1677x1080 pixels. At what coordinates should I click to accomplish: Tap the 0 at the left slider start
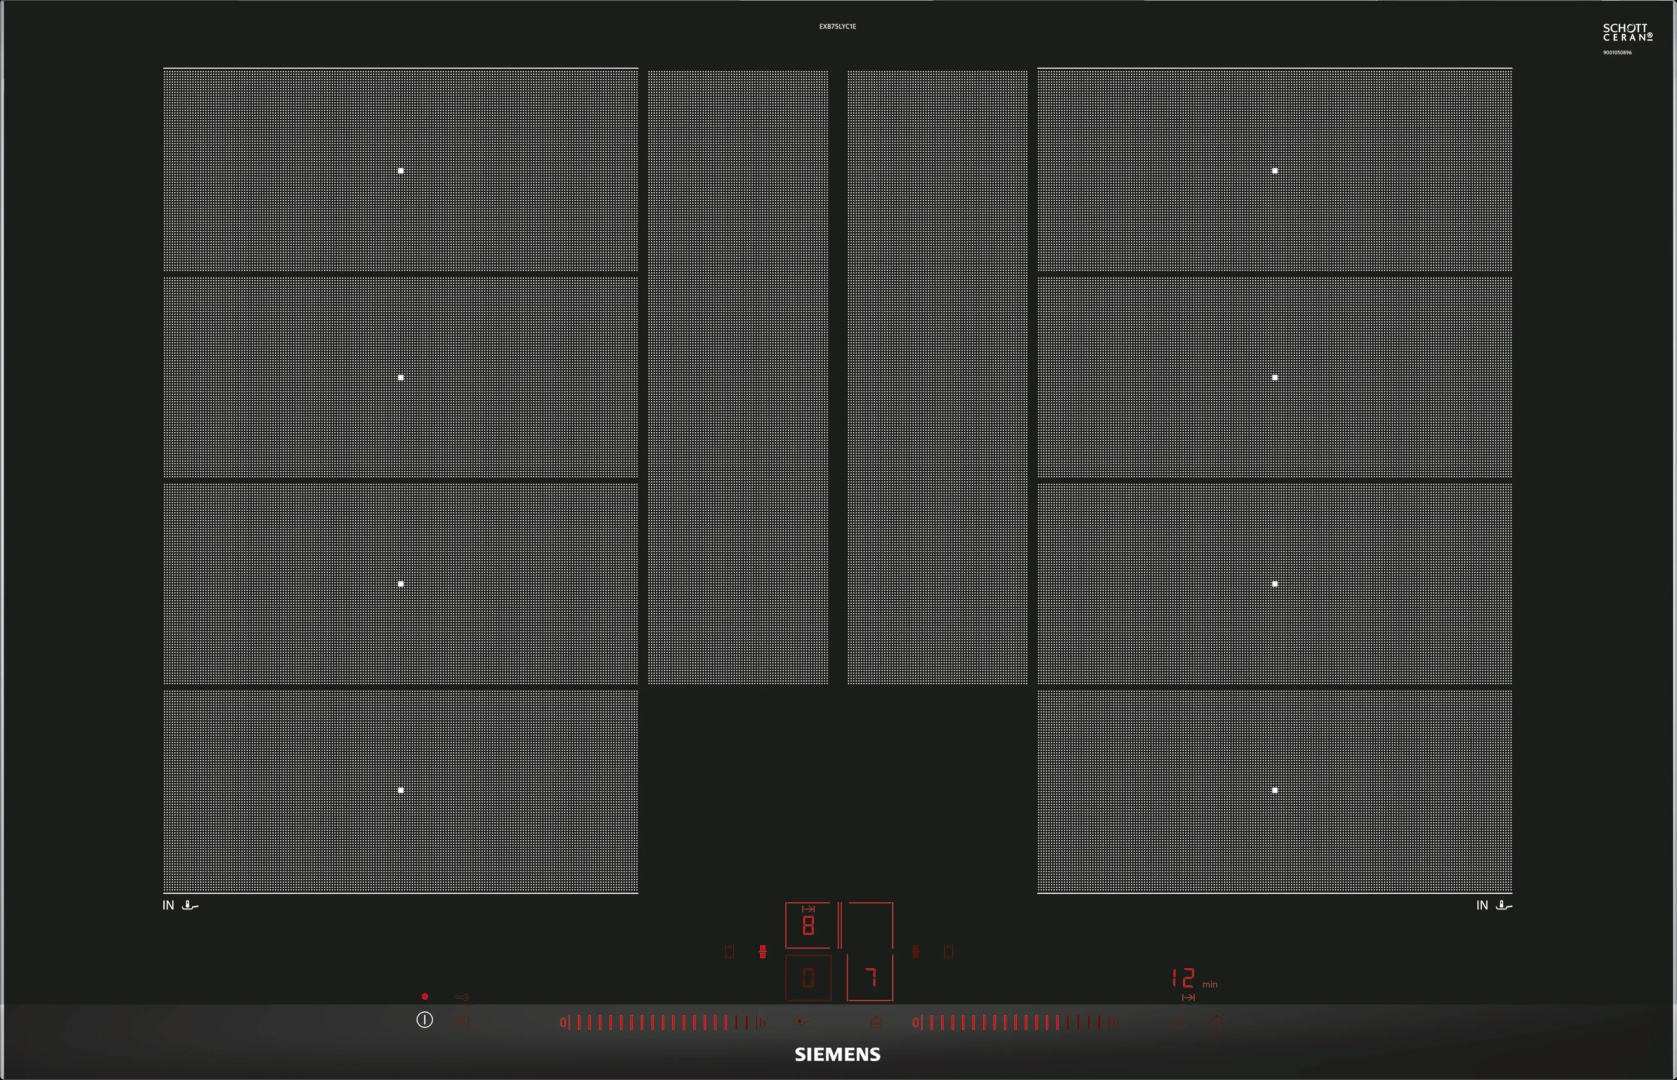pos(563,1022)
